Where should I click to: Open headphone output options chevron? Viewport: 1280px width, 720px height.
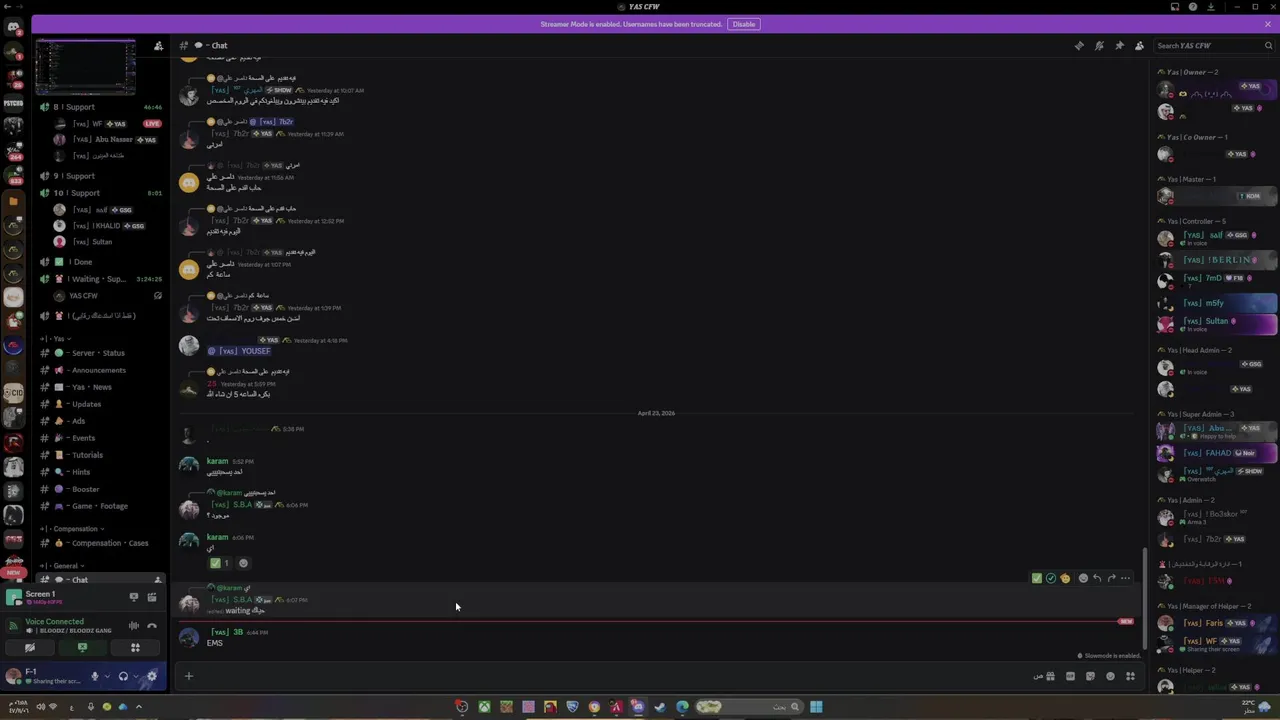coord(135,676)
